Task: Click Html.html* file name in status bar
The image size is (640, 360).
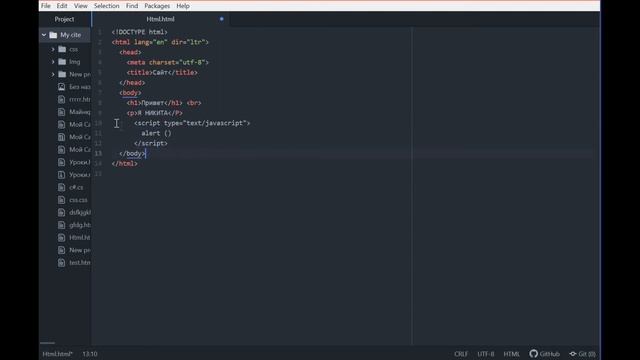Action: [58, 354]
